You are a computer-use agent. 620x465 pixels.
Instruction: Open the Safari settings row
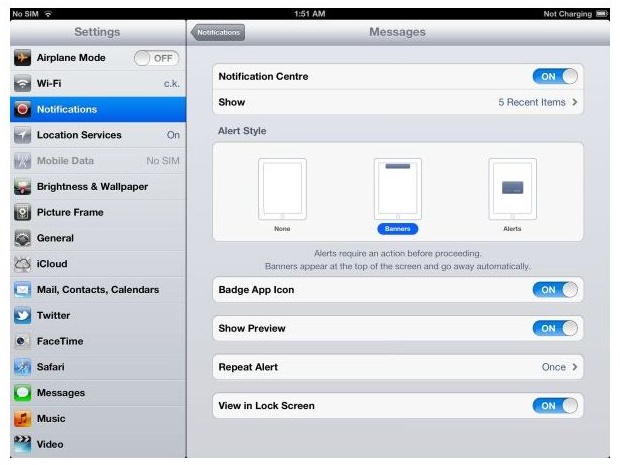[x=98, y=367]
